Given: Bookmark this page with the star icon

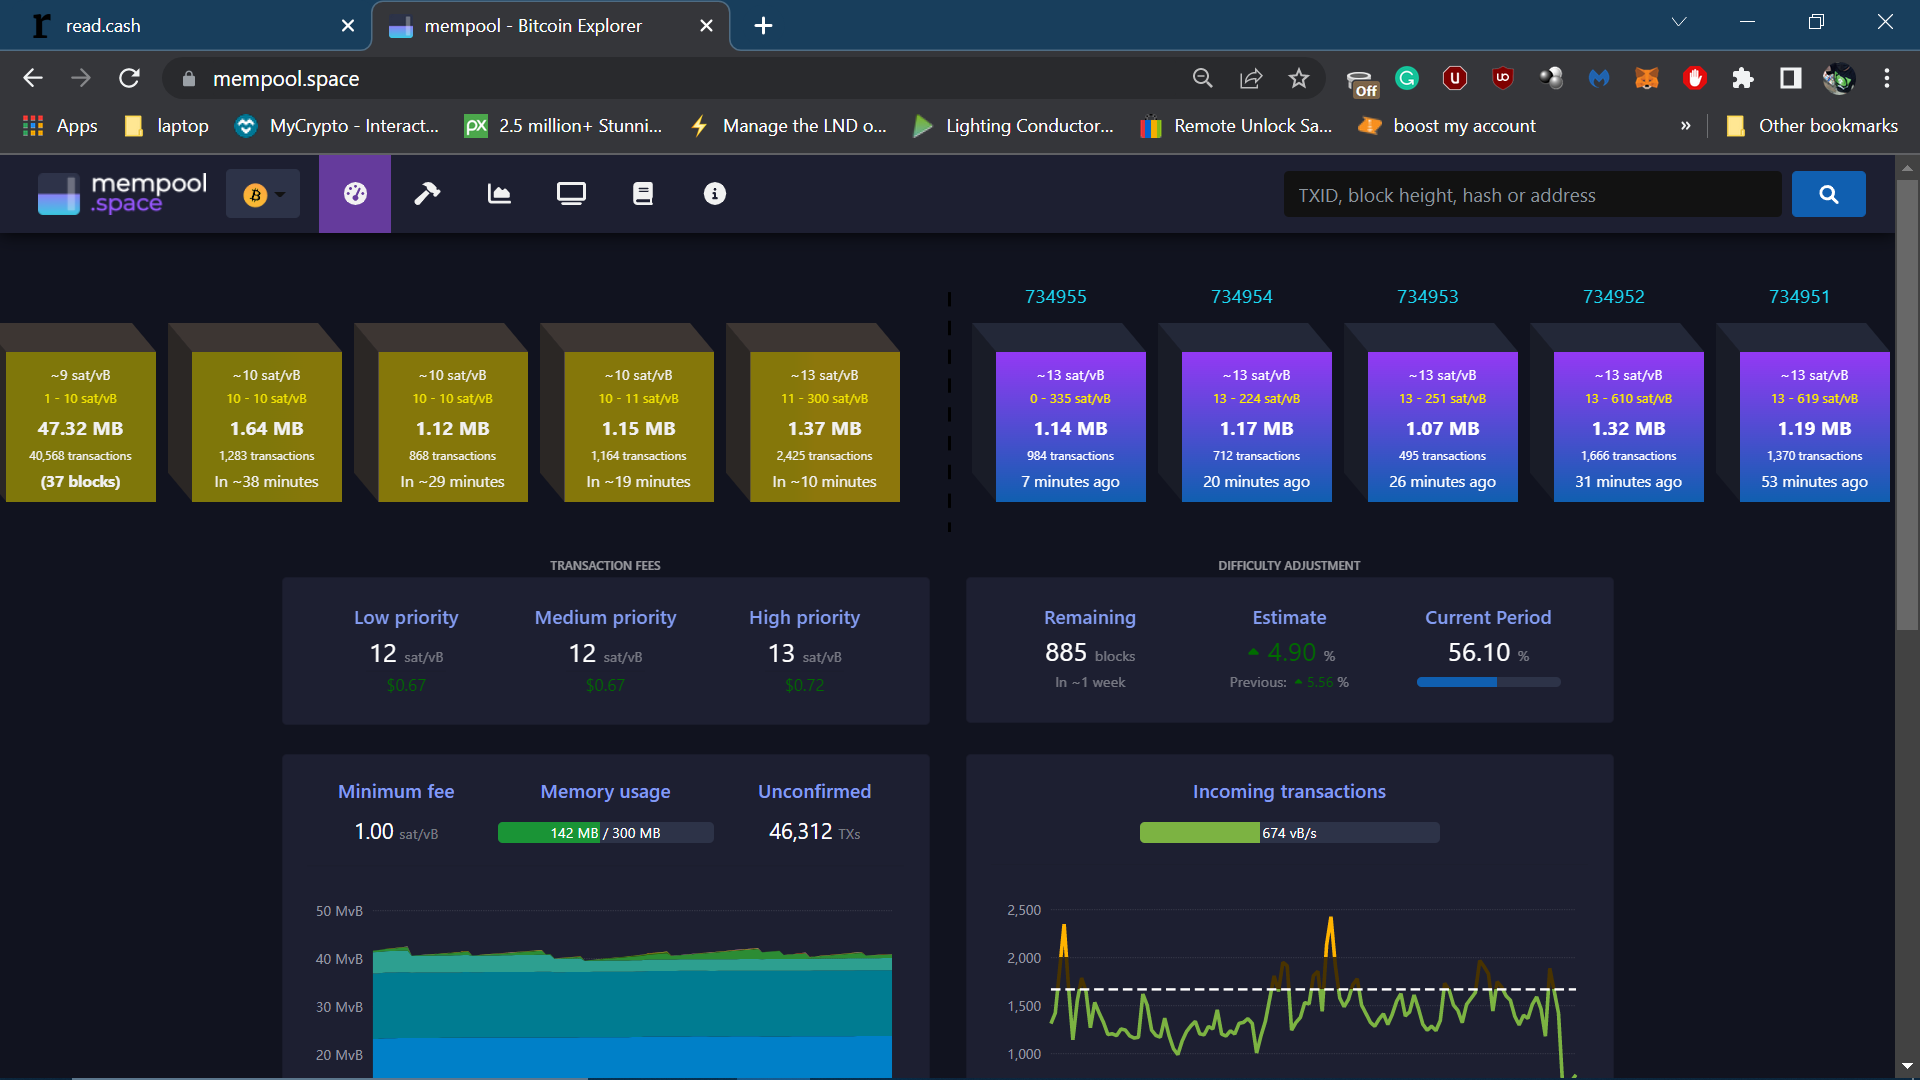Looking at the screenshot, I should [x=1299, y=78].
